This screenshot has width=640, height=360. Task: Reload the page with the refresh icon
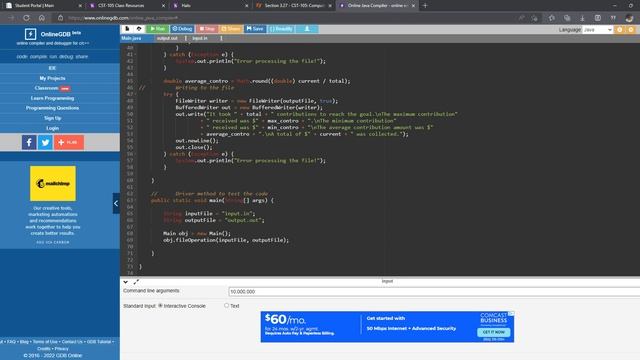click(x=27, y=18)
